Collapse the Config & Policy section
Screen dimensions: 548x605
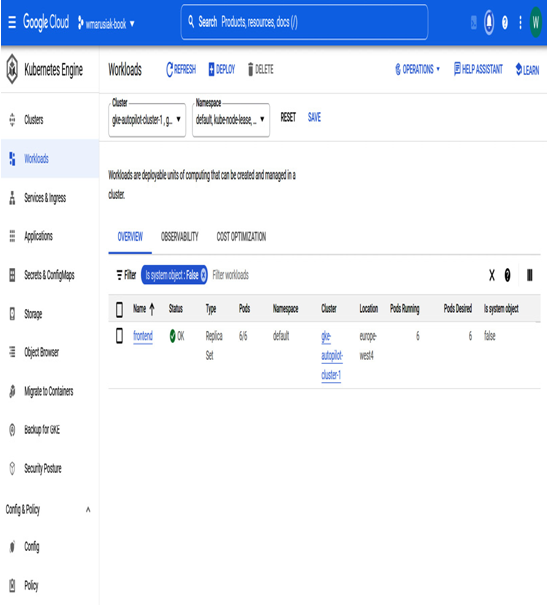88,509
